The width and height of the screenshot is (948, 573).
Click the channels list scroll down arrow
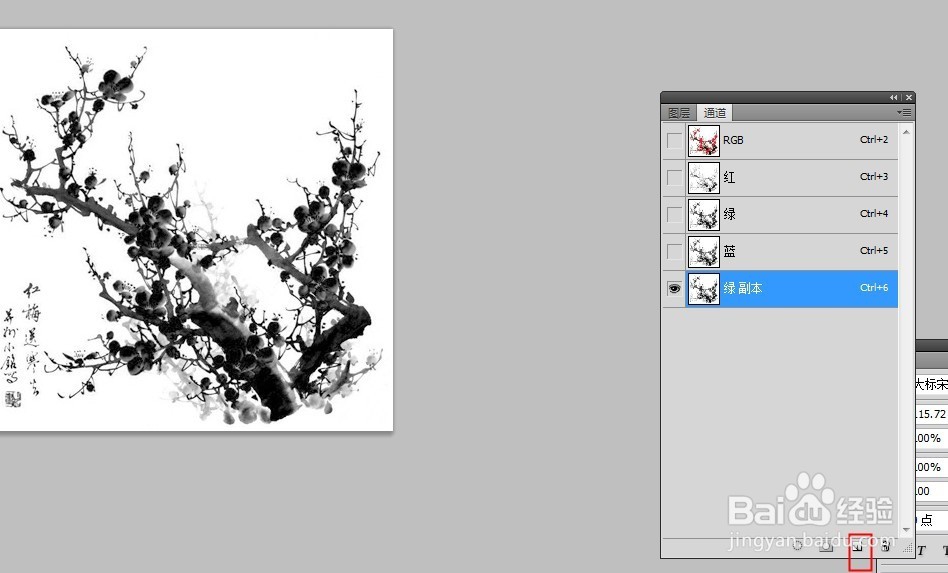pos(906,529)
